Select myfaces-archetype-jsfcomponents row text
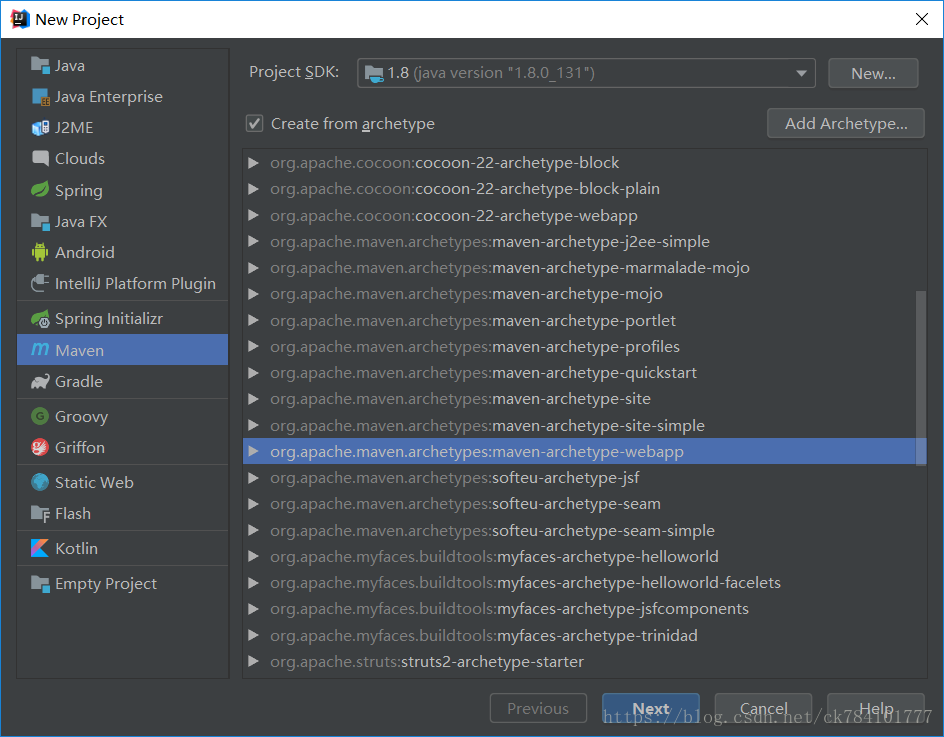944x737 pixels. click(x=509, y=609)
